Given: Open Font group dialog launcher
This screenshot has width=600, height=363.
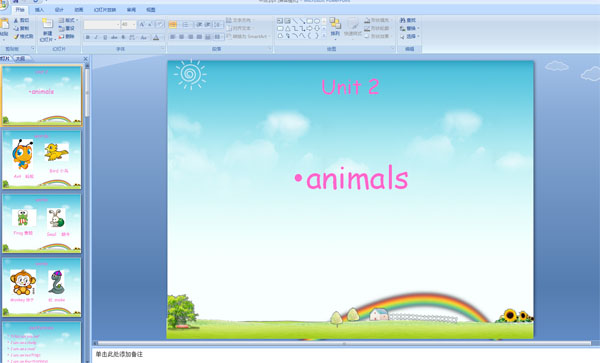Looking at the screenshot, I should coord(163,49).
